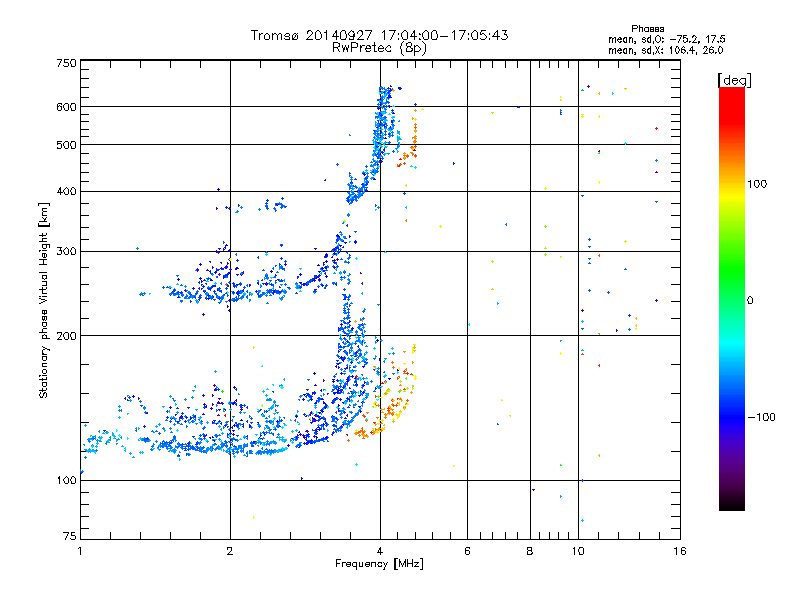Click the '0' colorbar tick label
This screenshot has width=800, height=600.
point(750,301)
